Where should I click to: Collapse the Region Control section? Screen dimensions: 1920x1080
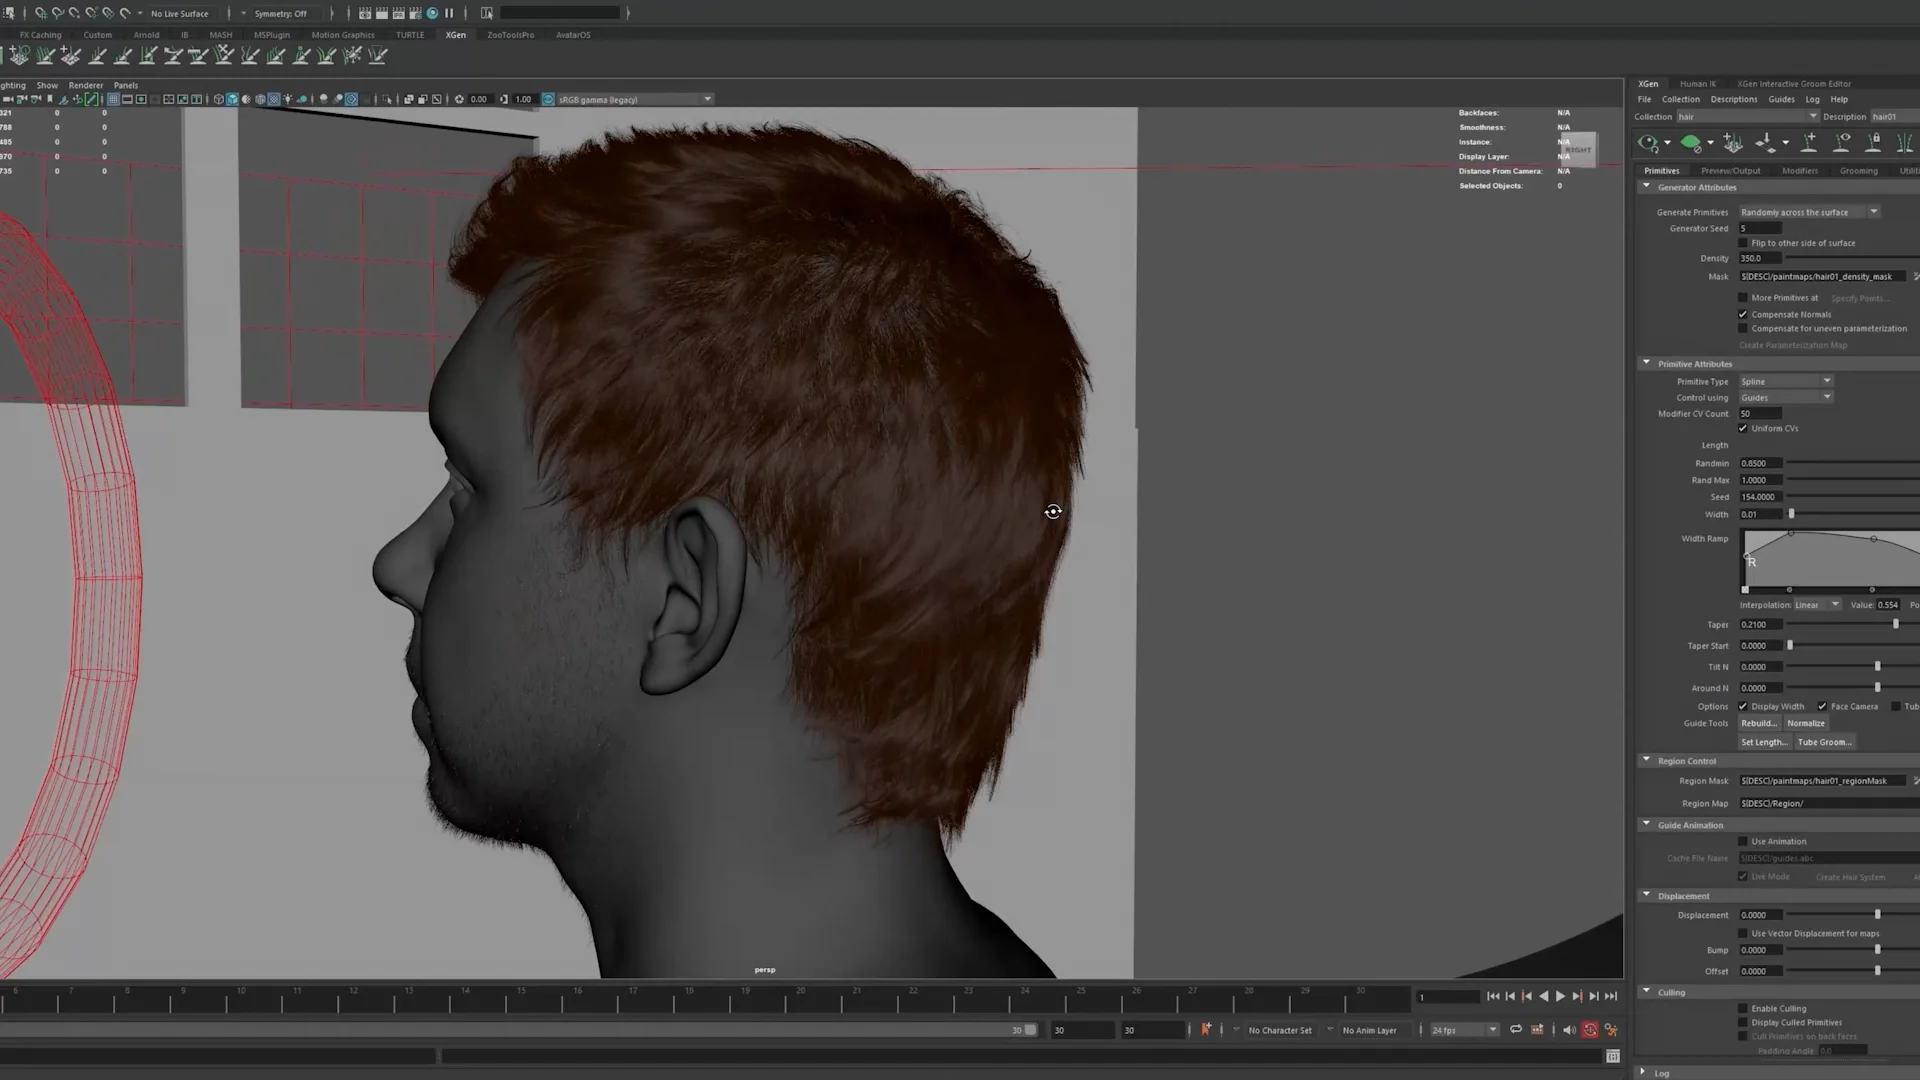click(x=1646, y=760)
